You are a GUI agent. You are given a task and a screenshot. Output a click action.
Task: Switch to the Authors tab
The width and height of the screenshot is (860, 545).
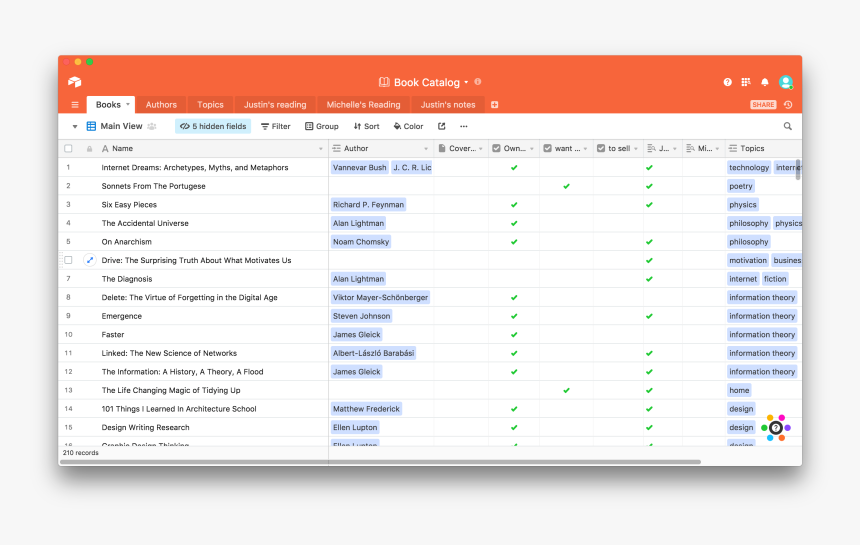161,105
